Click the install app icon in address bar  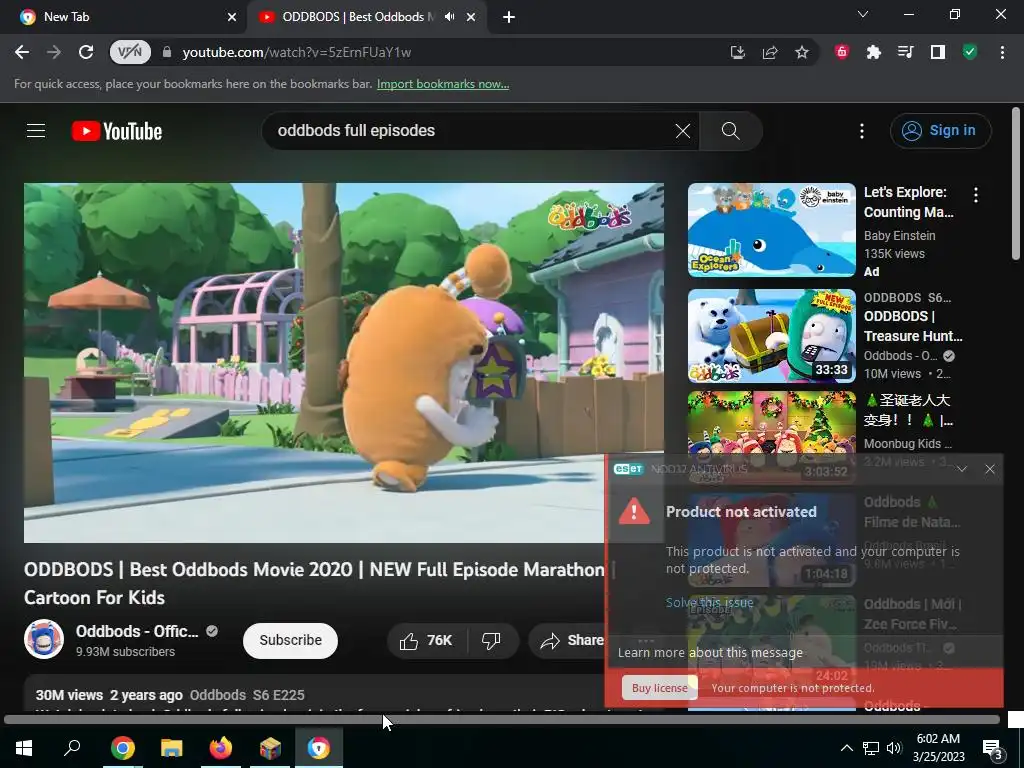click(737, 52)
